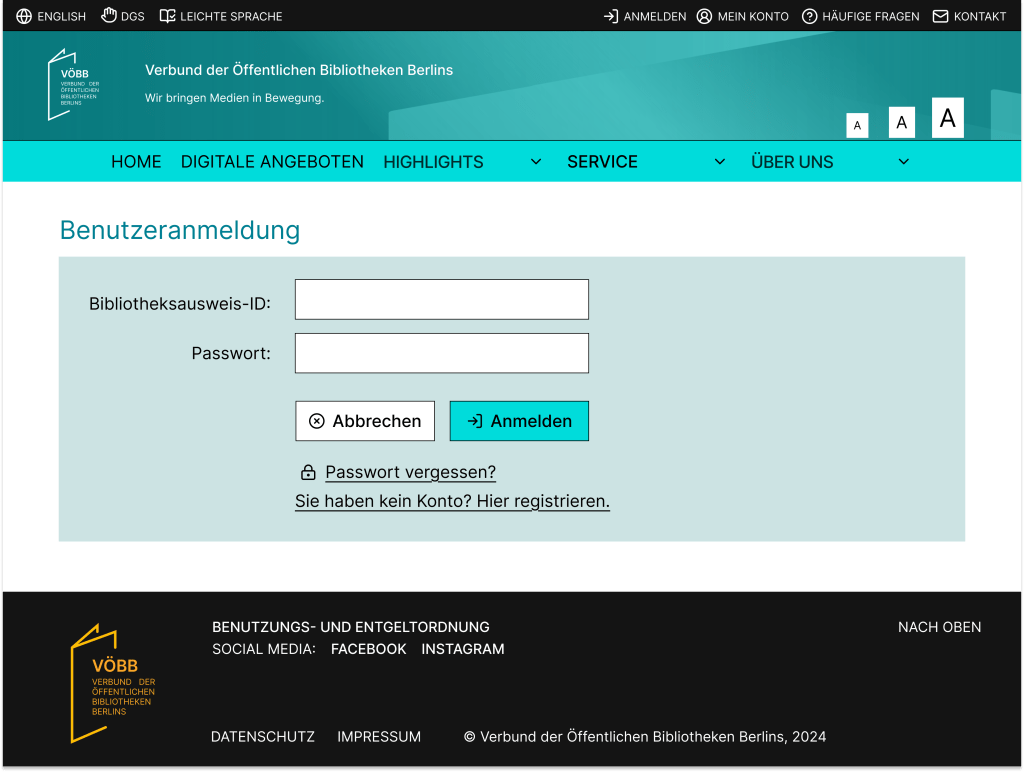Open Häufige Fragen question mark icon

810,16
